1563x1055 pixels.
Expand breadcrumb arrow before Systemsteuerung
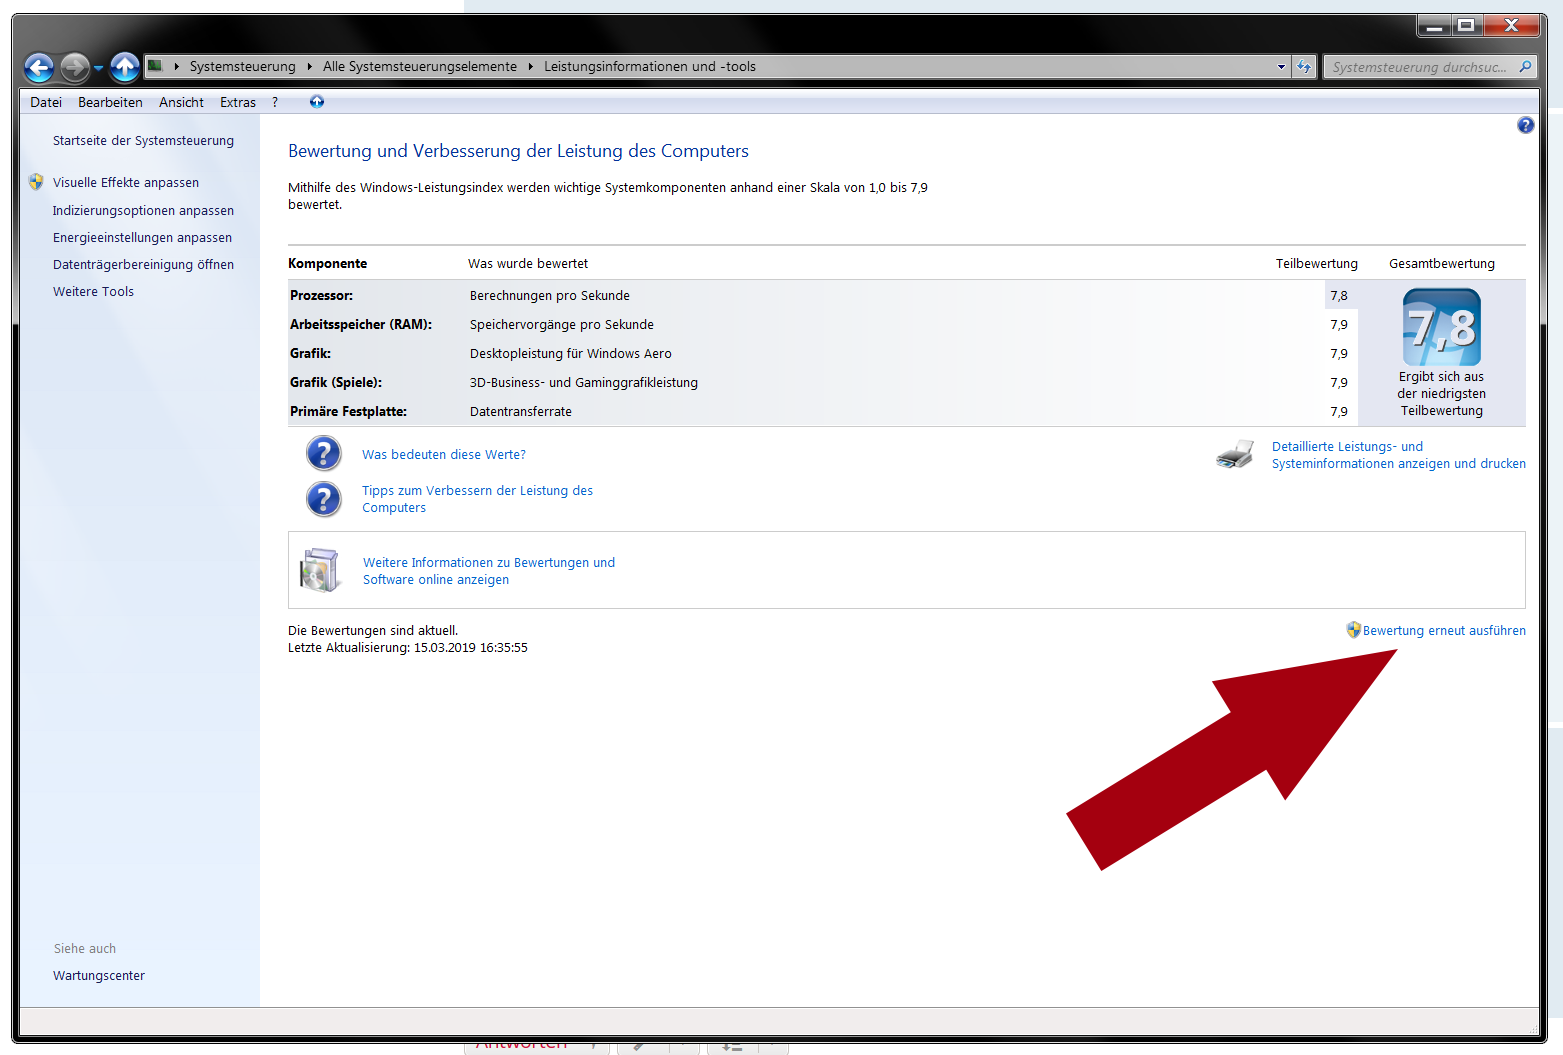coord(177,67)
